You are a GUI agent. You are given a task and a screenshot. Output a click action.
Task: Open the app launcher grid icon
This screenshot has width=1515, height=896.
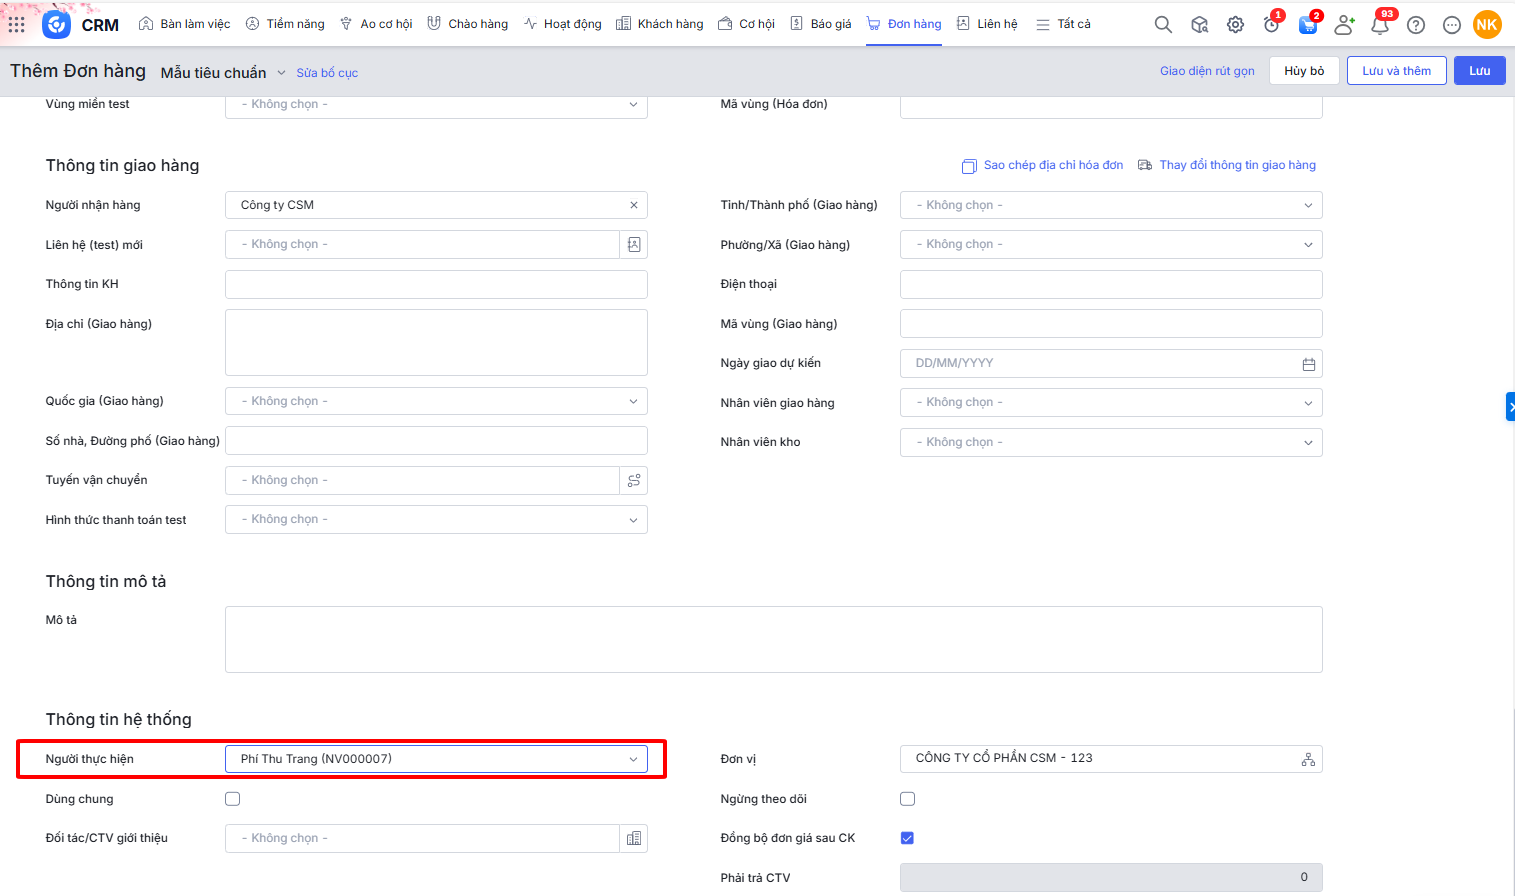coord(17,24)
